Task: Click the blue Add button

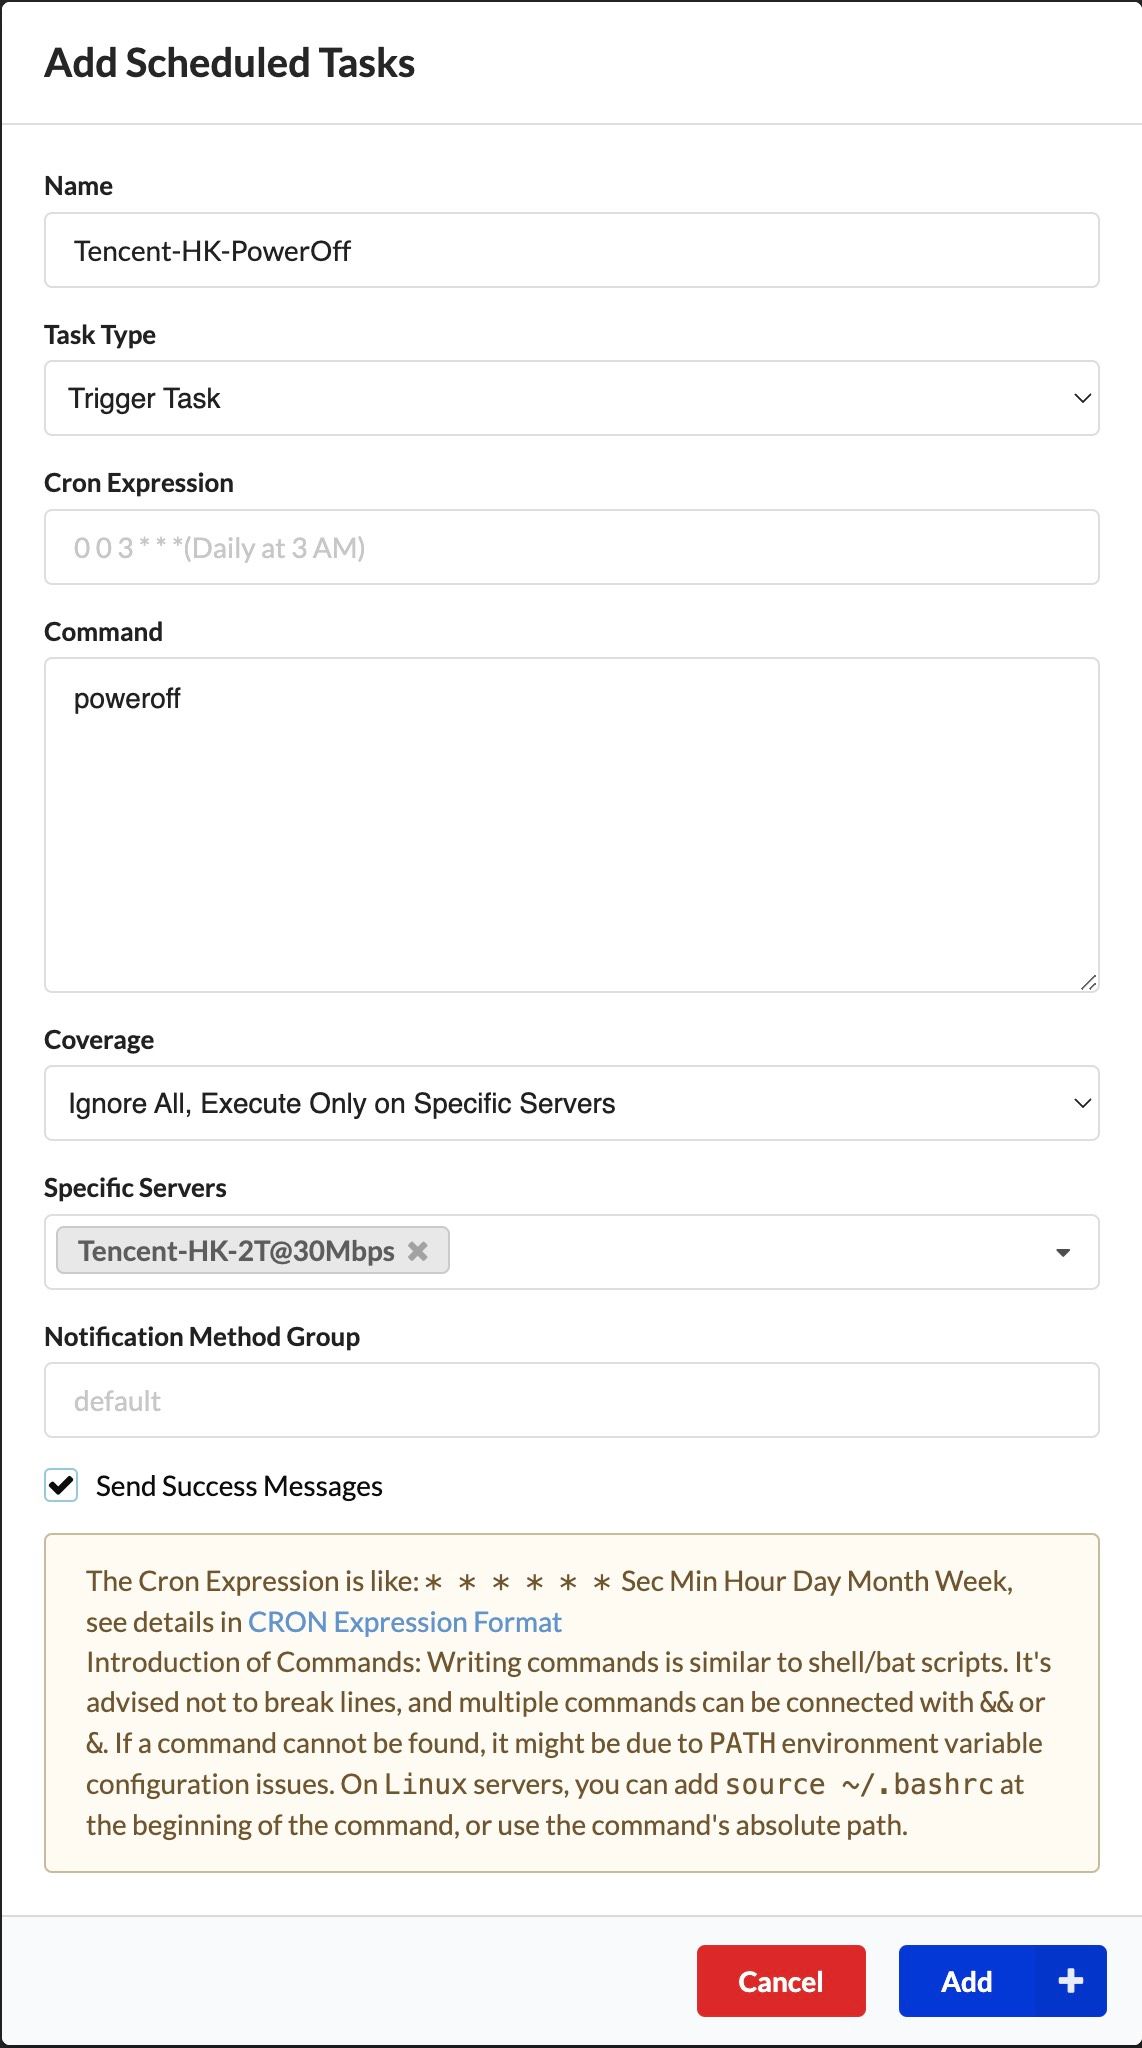Action: [x=966, y=1981]
